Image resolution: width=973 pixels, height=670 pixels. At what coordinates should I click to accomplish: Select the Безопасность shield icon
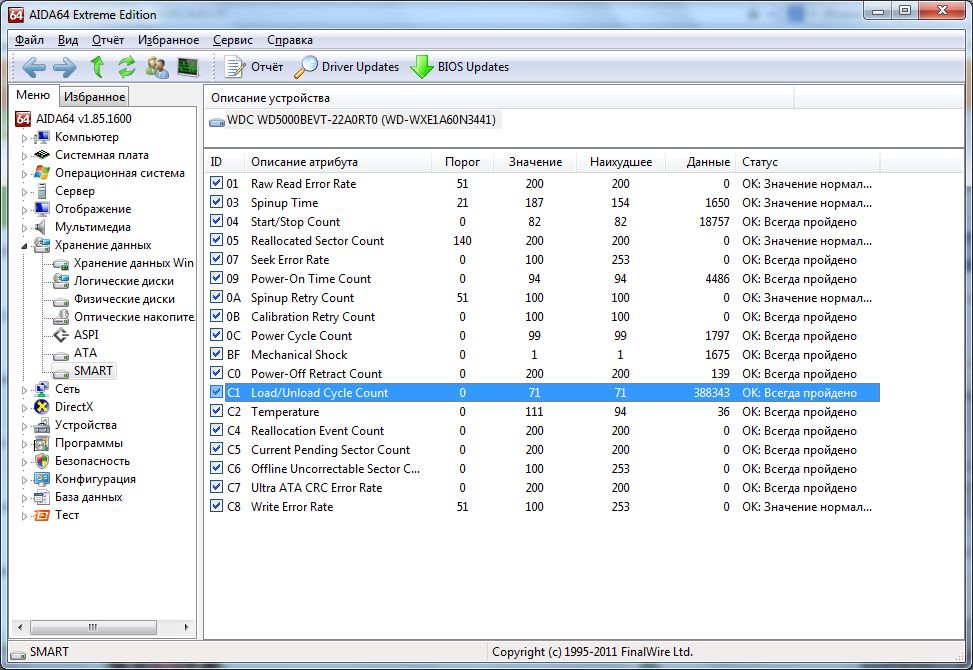click(42, 461)
